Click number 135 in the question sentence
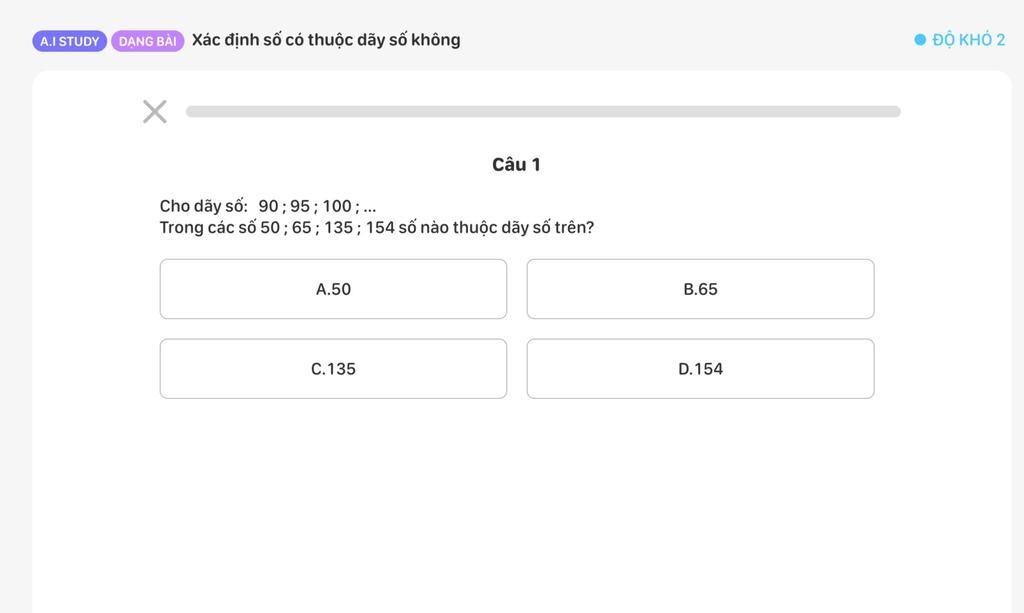Screen dimensions: 1024x613 tap(338, 228)
